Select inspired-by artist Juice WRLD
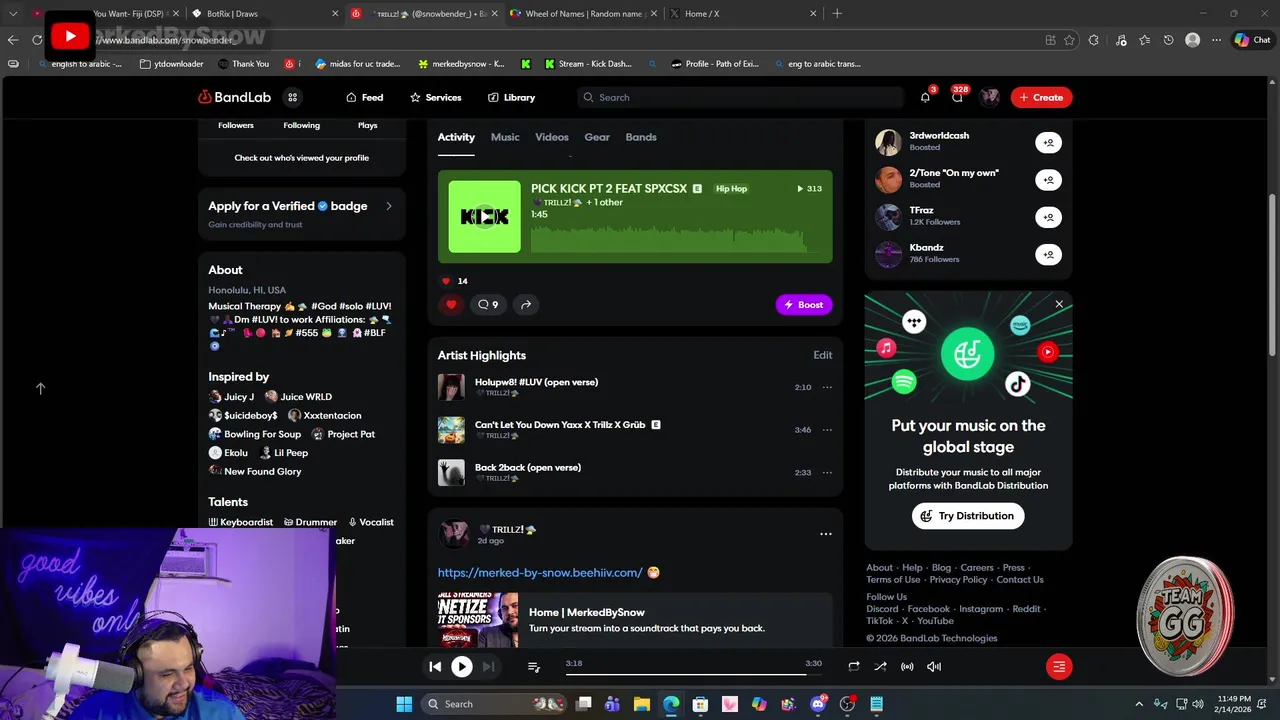The image size is (1280, 720). (298, 397)
